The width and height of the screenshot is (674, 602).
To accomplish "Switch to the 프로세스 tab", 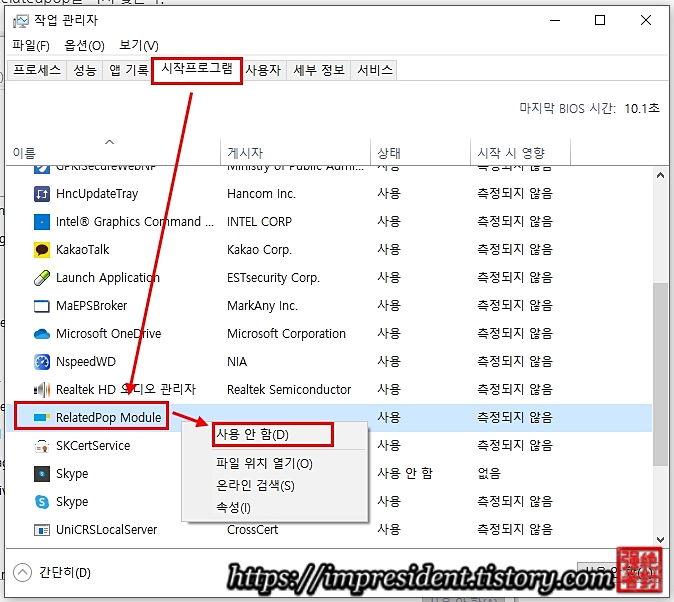I will [37, 70].
